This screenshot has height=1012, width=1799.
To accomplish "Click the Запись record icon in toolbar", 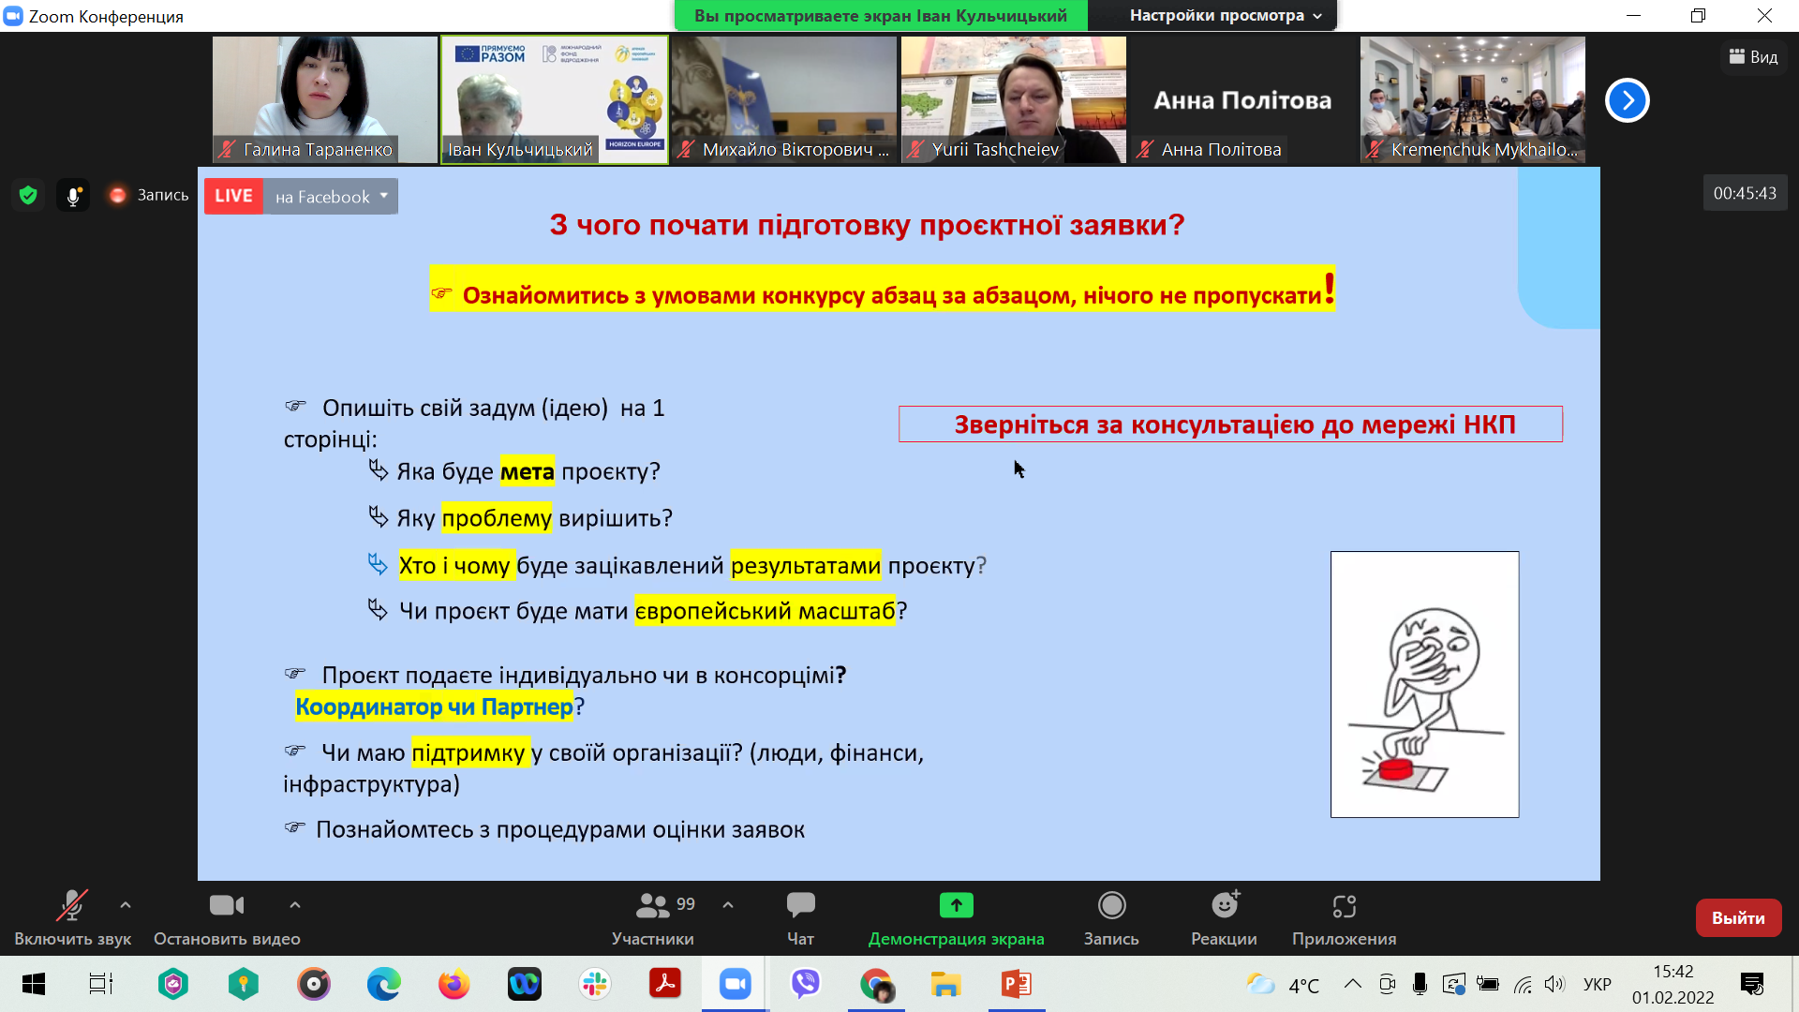I will click(x=1111, y=906).
